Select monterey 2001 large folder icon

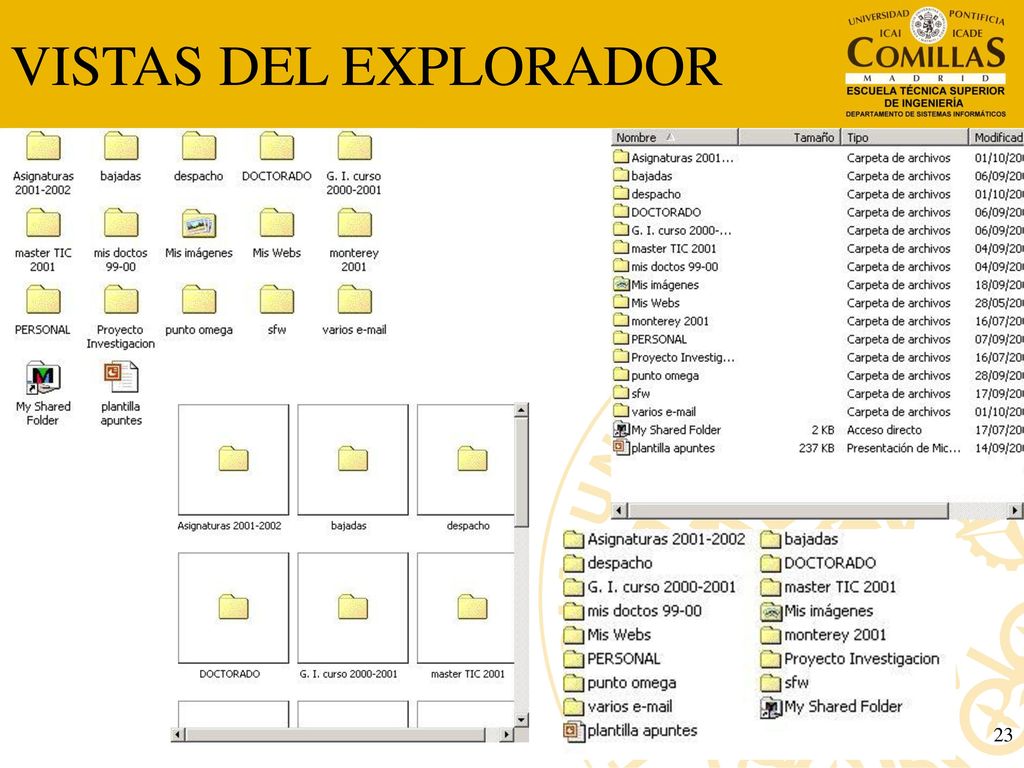point(354,223)
